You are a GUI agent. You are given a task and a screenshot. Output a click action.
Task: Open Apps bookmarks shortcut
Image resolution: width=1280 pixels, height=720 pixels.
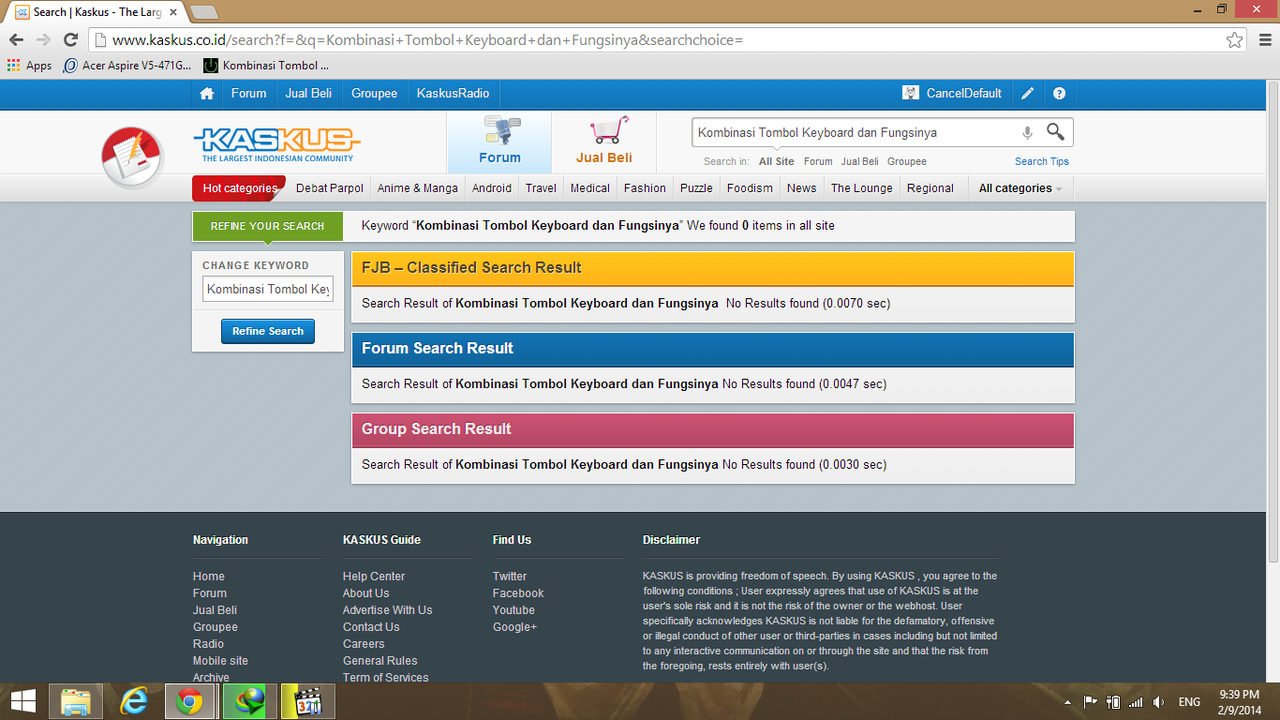29,66
